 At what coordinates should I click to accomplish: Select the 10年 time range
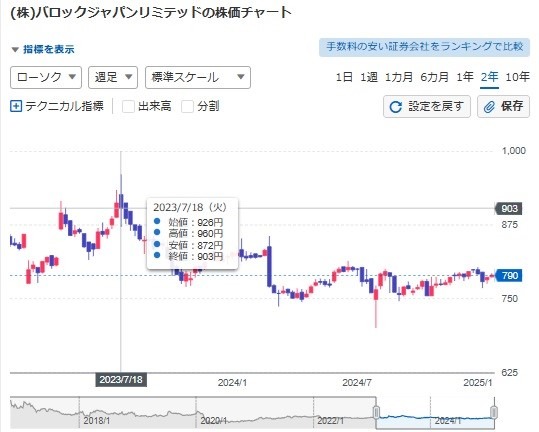coord(517,77)
